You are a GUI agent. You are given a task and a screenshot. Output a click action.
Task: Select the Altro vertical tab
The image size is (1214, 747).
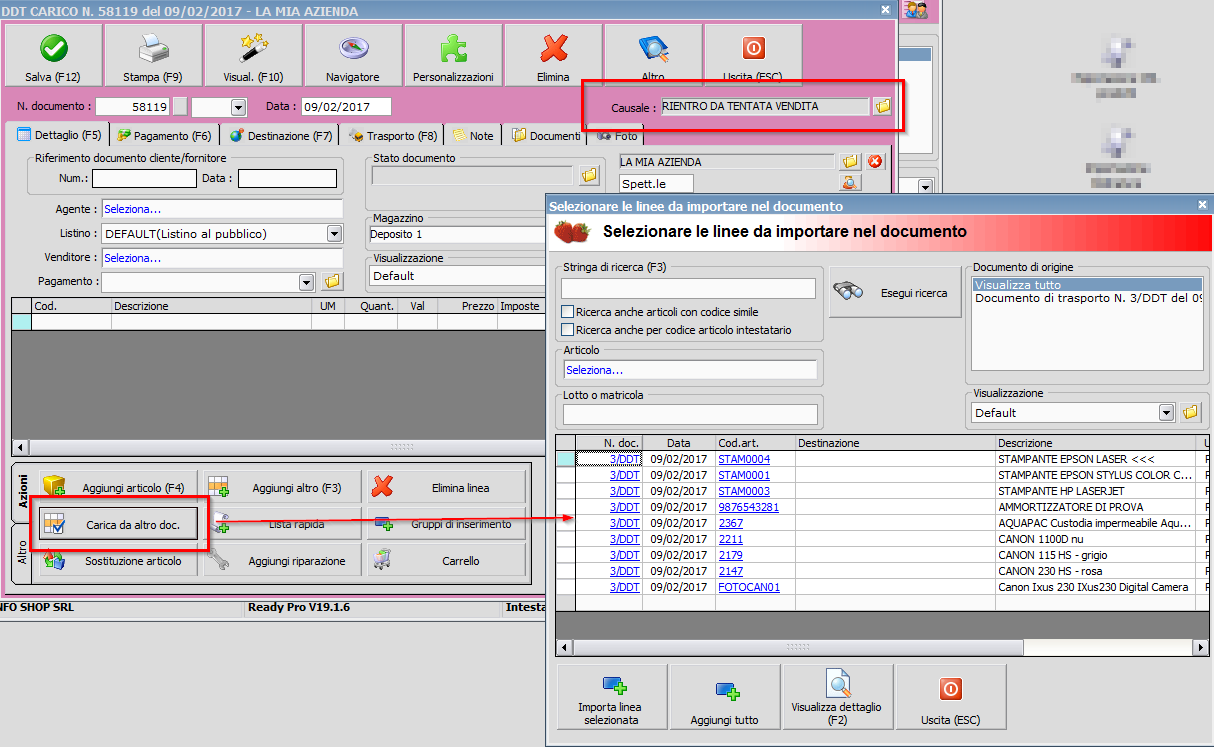22,551
